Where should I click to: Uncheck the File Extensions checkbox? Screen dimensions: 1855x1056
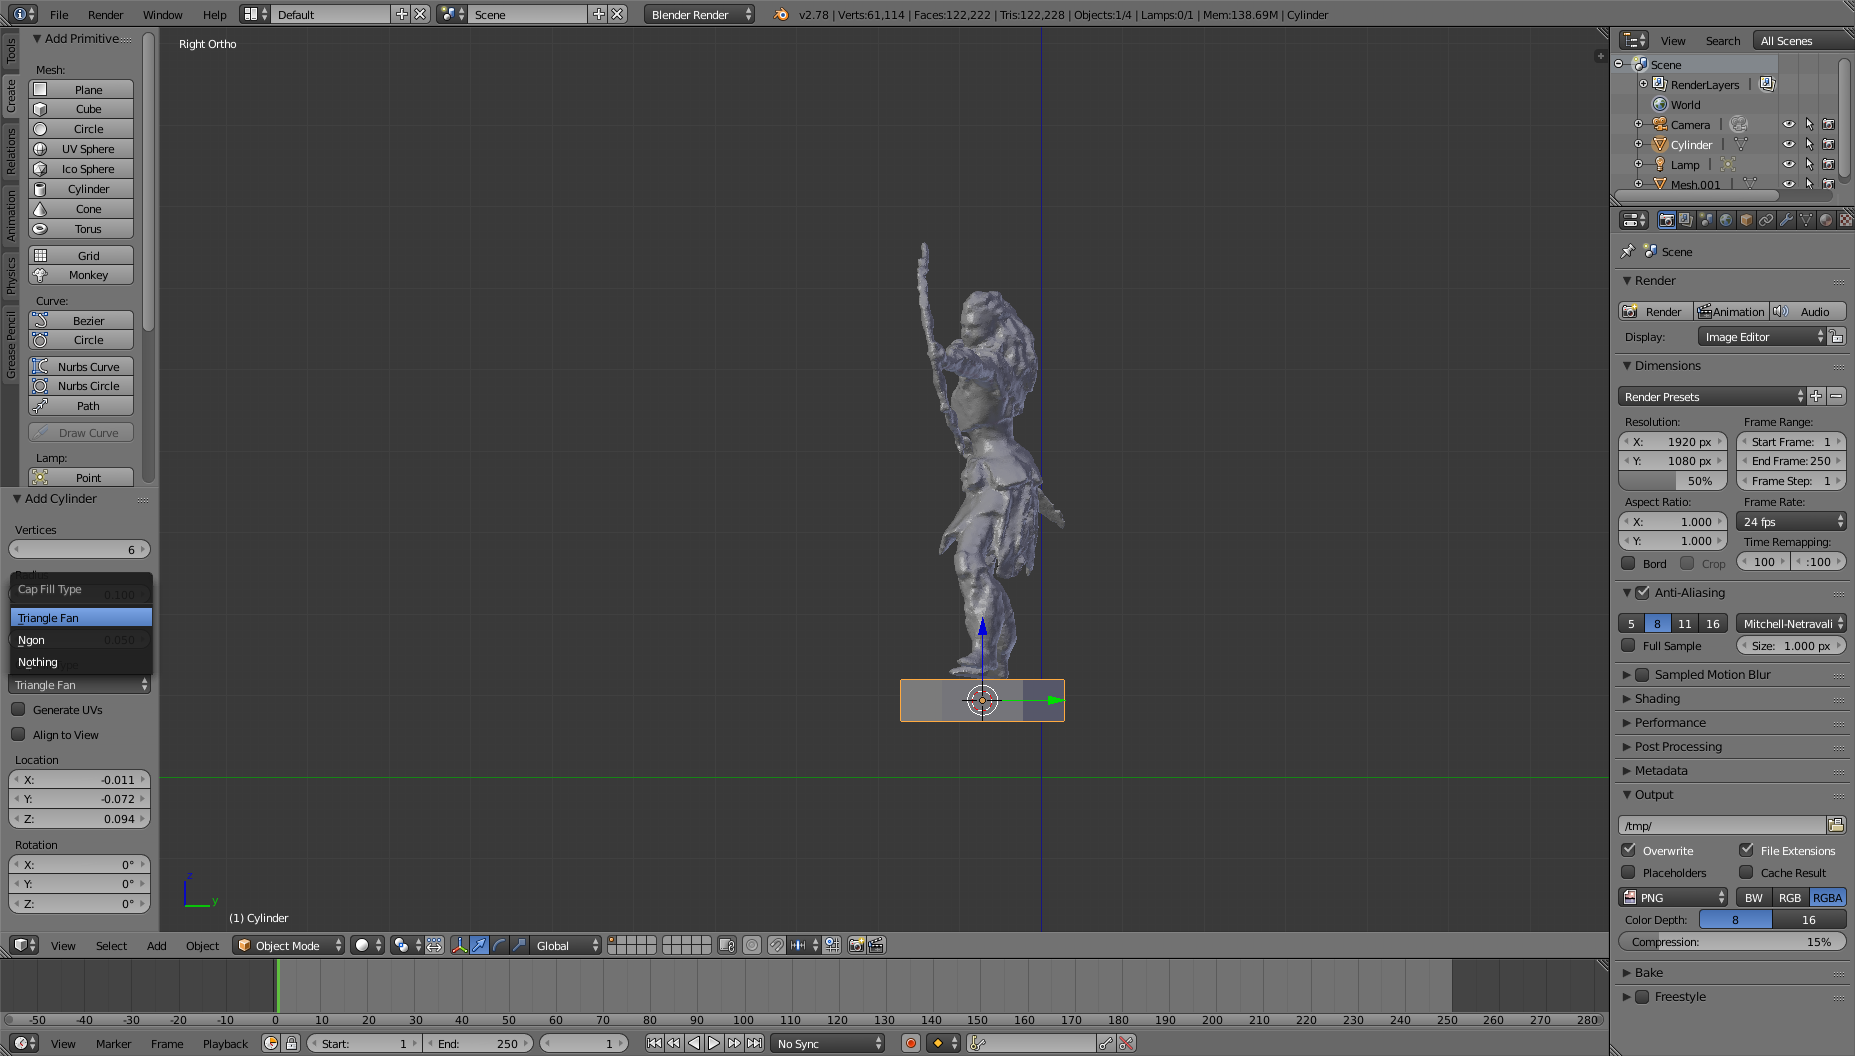(1746, 850)
